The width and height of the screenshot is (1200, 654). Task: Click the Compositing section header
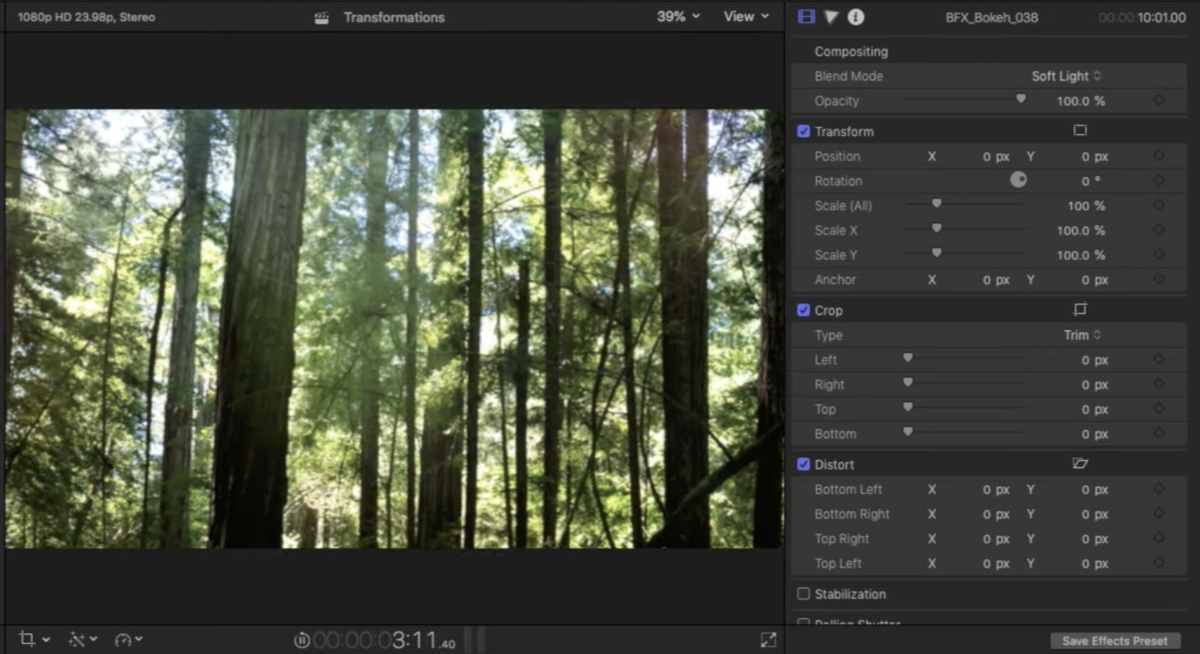click(851, 51)
